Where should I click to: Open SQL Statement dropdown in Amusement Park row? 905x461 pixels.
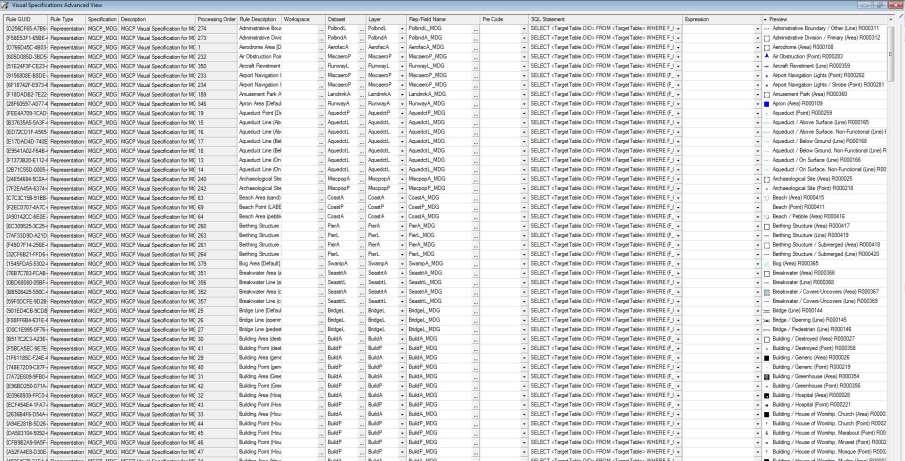click(x=678, y=94)
